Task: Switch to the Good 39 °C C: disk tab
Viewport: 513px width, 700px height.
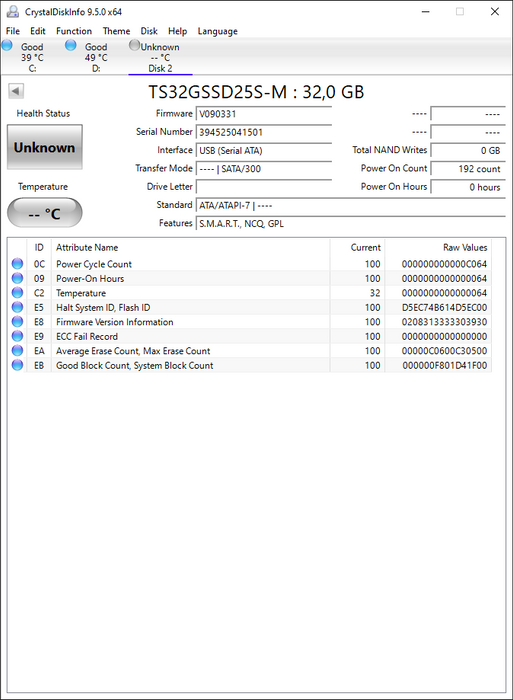Action: pos(32,57)
